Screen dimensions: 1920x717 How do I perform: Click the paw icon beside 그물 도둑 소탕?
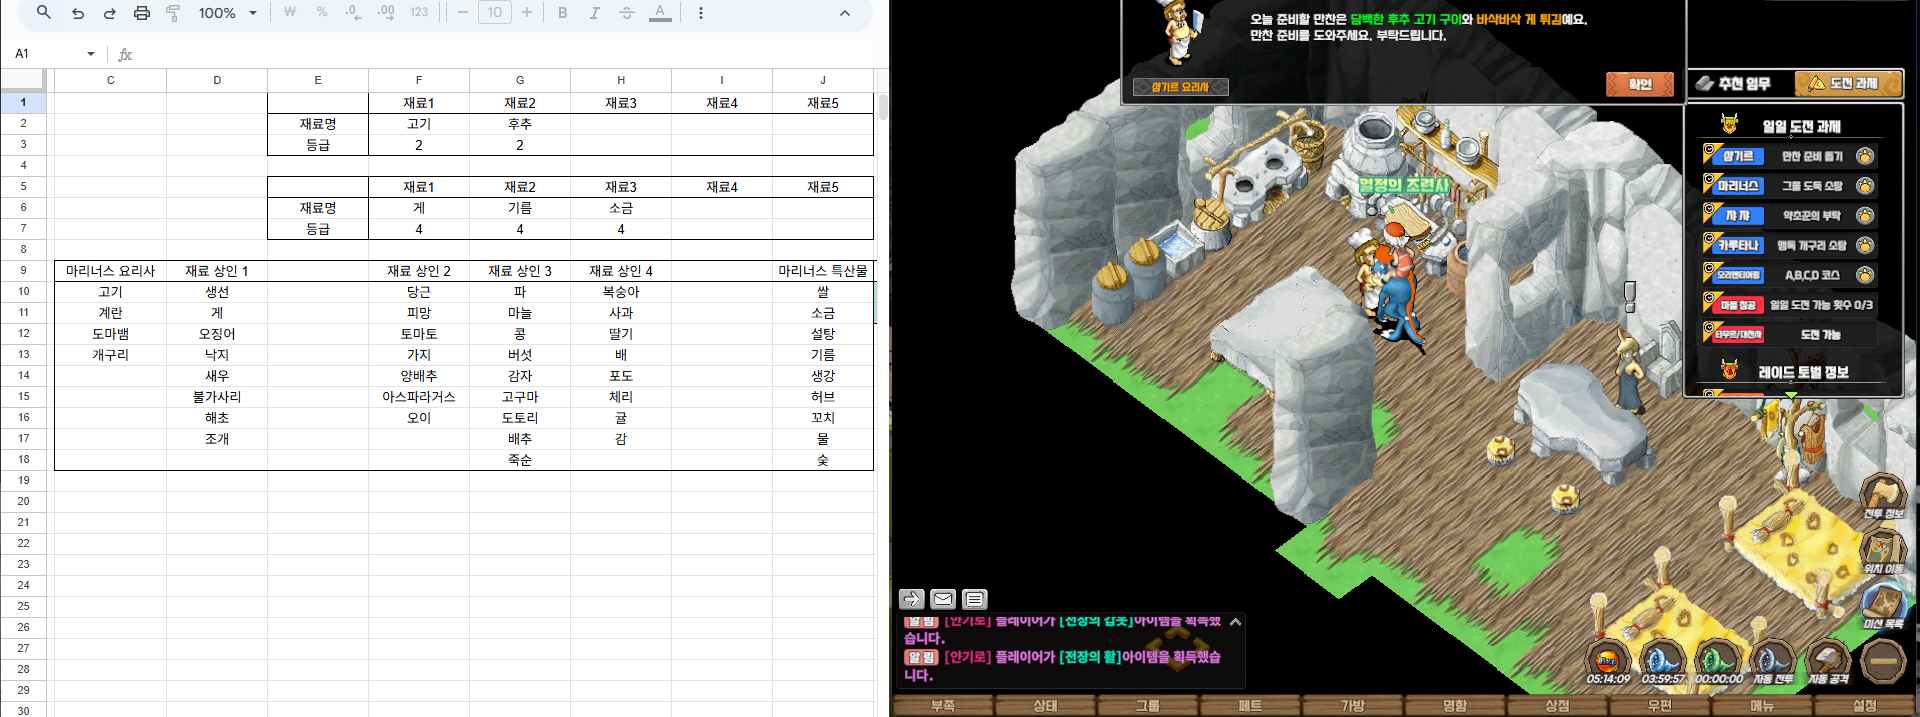point(1864,186)
